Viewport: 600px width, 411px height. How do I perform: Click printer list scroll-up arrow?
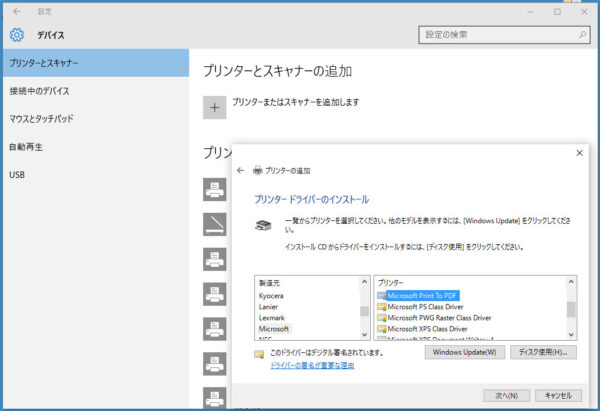pyautogui.click(x=571, y=282)
